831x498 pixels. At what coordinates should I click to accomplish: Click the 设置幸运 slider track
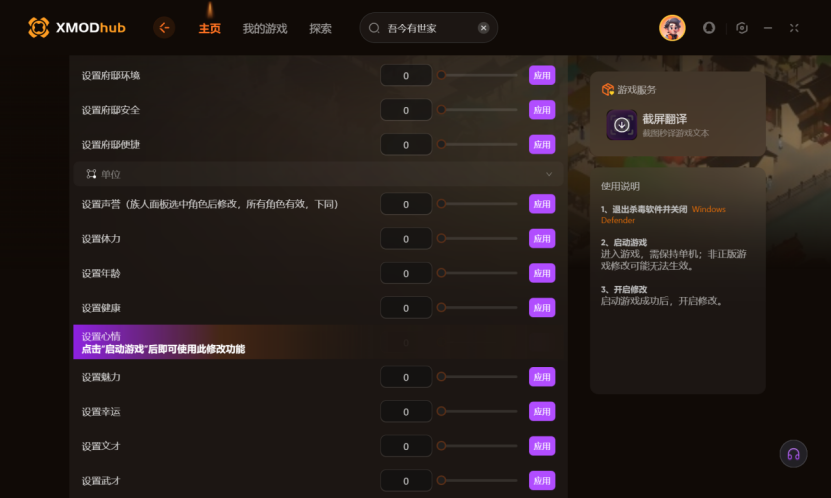pos(478,412)
